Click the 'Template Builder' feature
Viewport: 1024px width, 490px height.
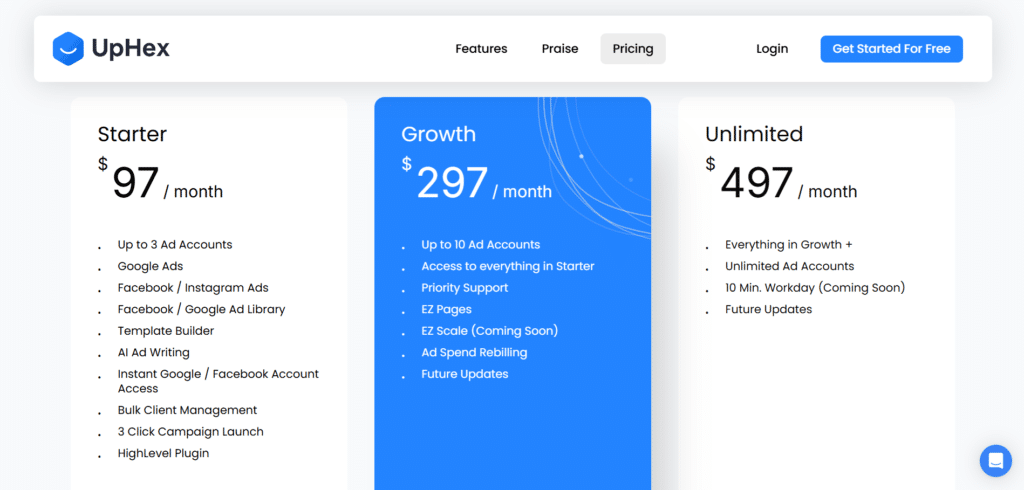pos(166,331)
